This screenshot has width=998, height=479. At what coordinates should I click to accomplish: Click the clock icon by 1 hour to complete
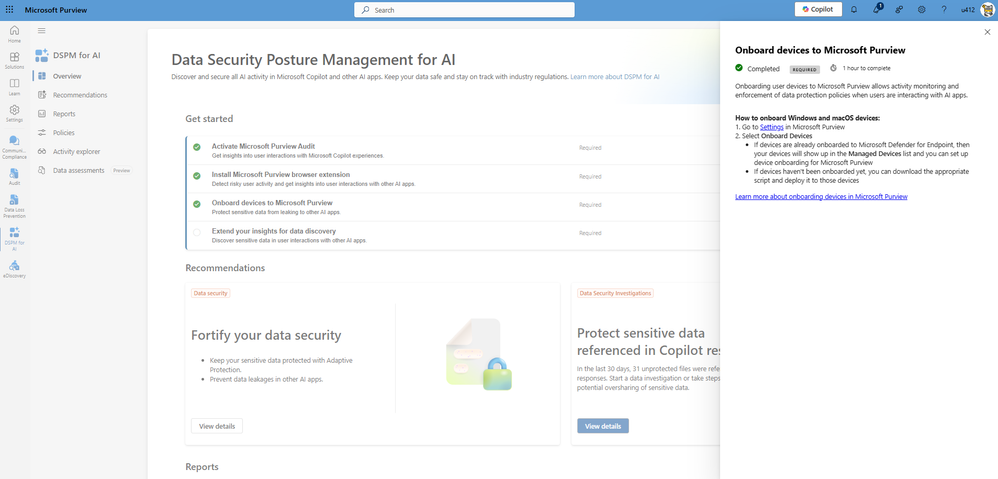(833, 67)
